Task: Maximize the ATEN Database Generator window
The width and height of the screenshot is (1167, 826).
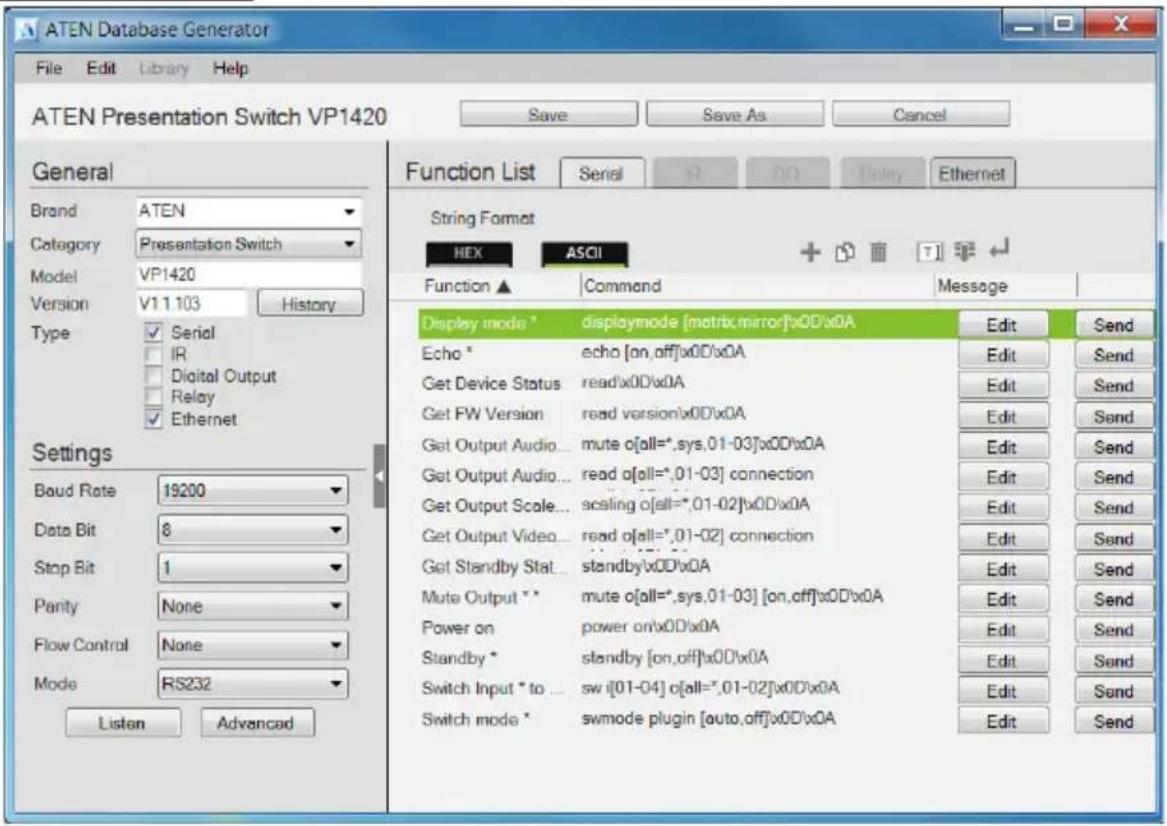Action: (x=1064, y=25)
